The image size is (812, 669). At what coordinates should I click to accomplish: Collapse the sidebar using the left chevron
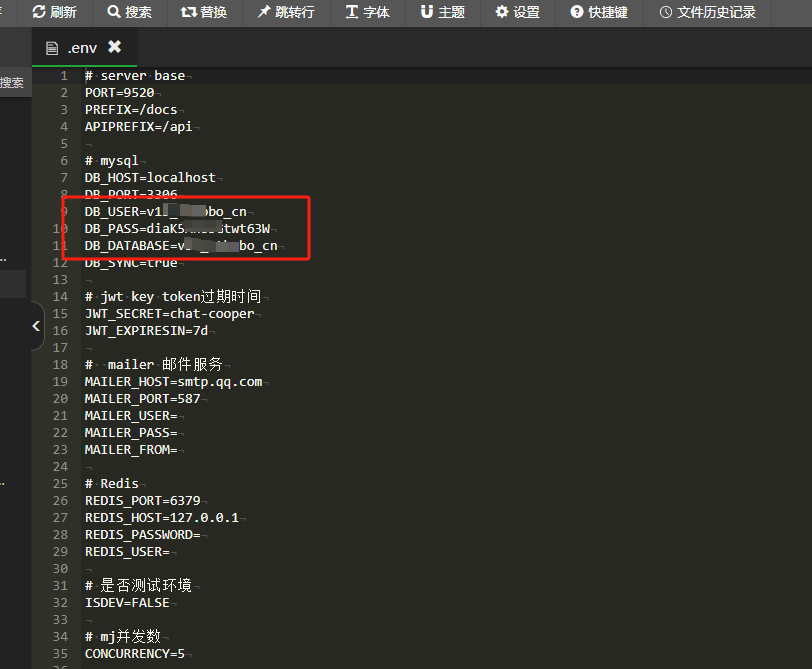(x=35, y=326)
